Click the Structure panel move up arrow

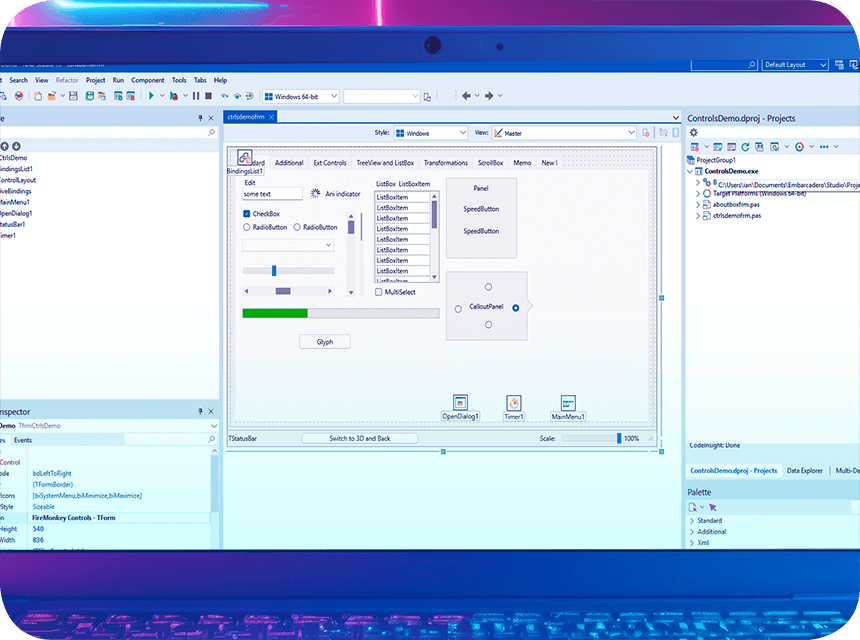pyautogui.click(x=4, y=146)
